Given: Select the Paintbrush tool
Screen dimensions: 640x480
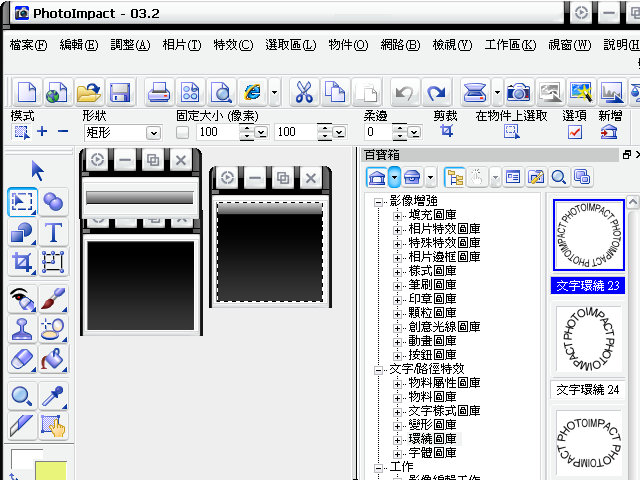Looking at the screenshot, I should coord(53,299).
